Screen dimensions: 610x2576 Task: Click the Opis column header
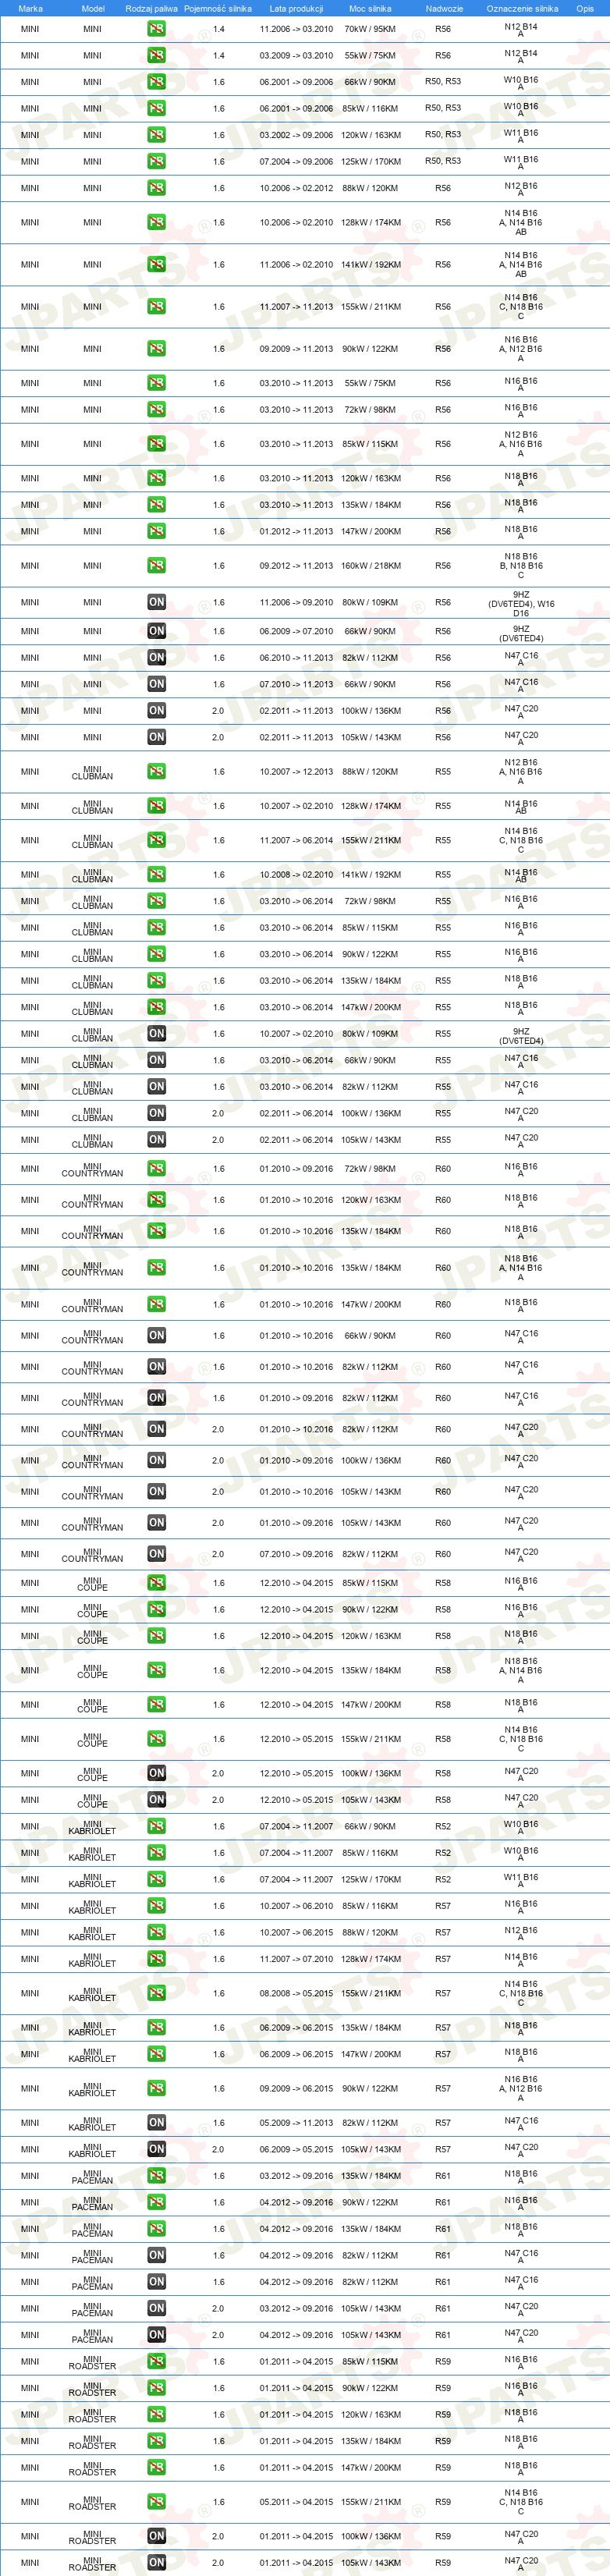585,8
